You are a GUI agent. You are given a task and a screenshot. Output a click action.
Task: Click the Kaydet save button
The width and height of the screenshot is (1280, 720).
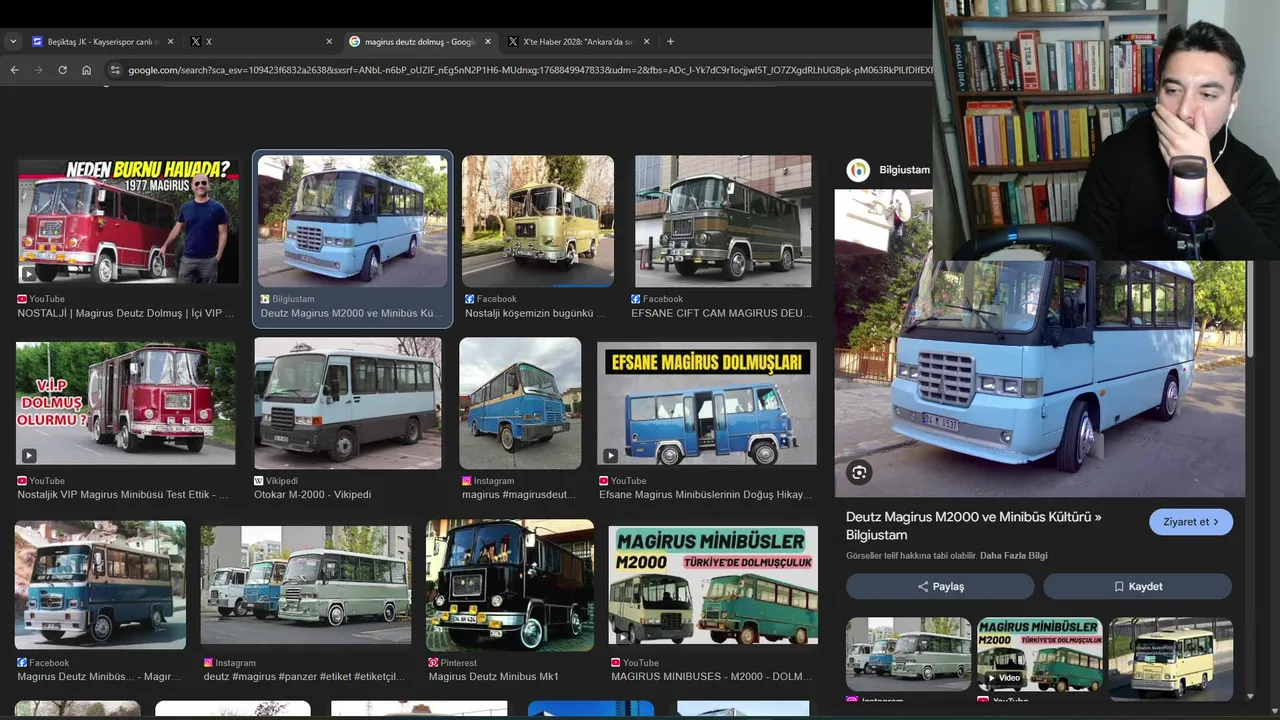coord(1138,587)
